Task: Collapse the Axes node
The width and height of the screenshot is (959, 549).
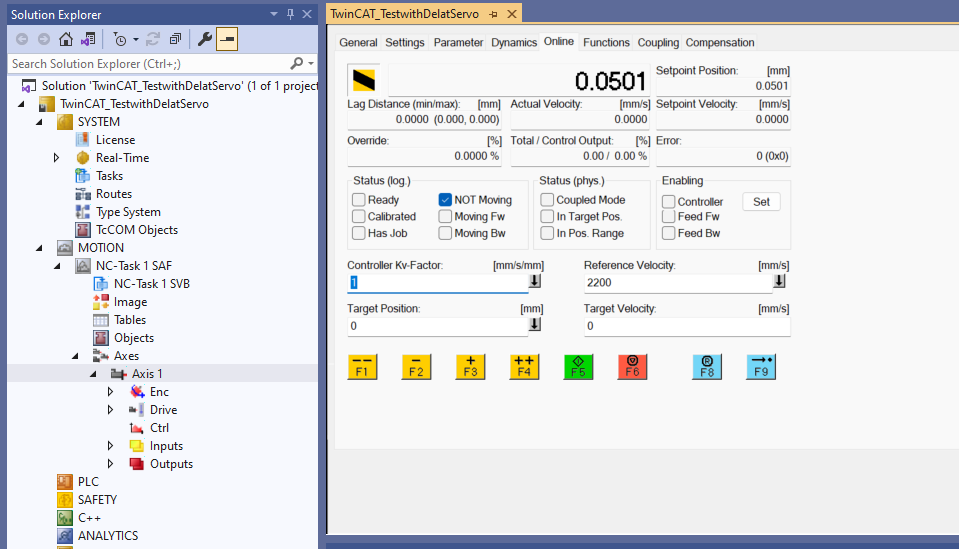Action: click(75, 356)
